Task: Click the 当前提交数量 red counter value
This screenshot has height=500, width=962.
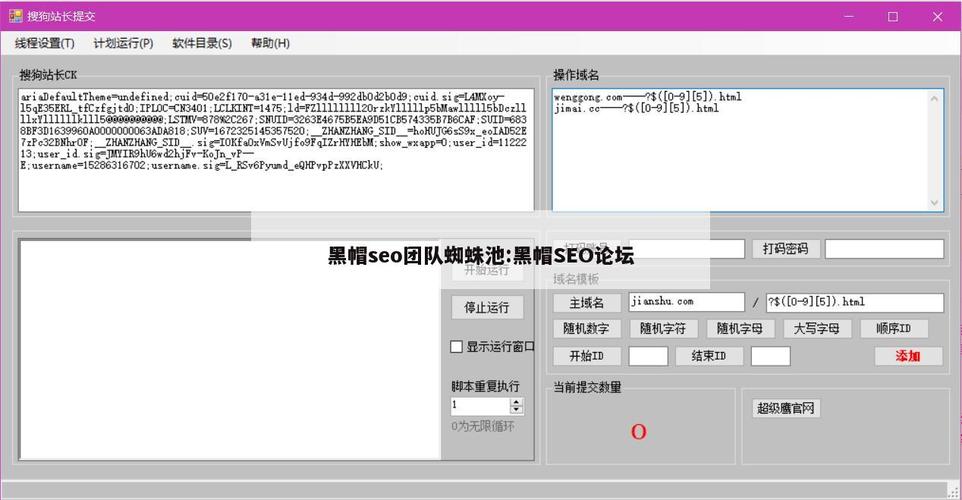Action: 638,432
